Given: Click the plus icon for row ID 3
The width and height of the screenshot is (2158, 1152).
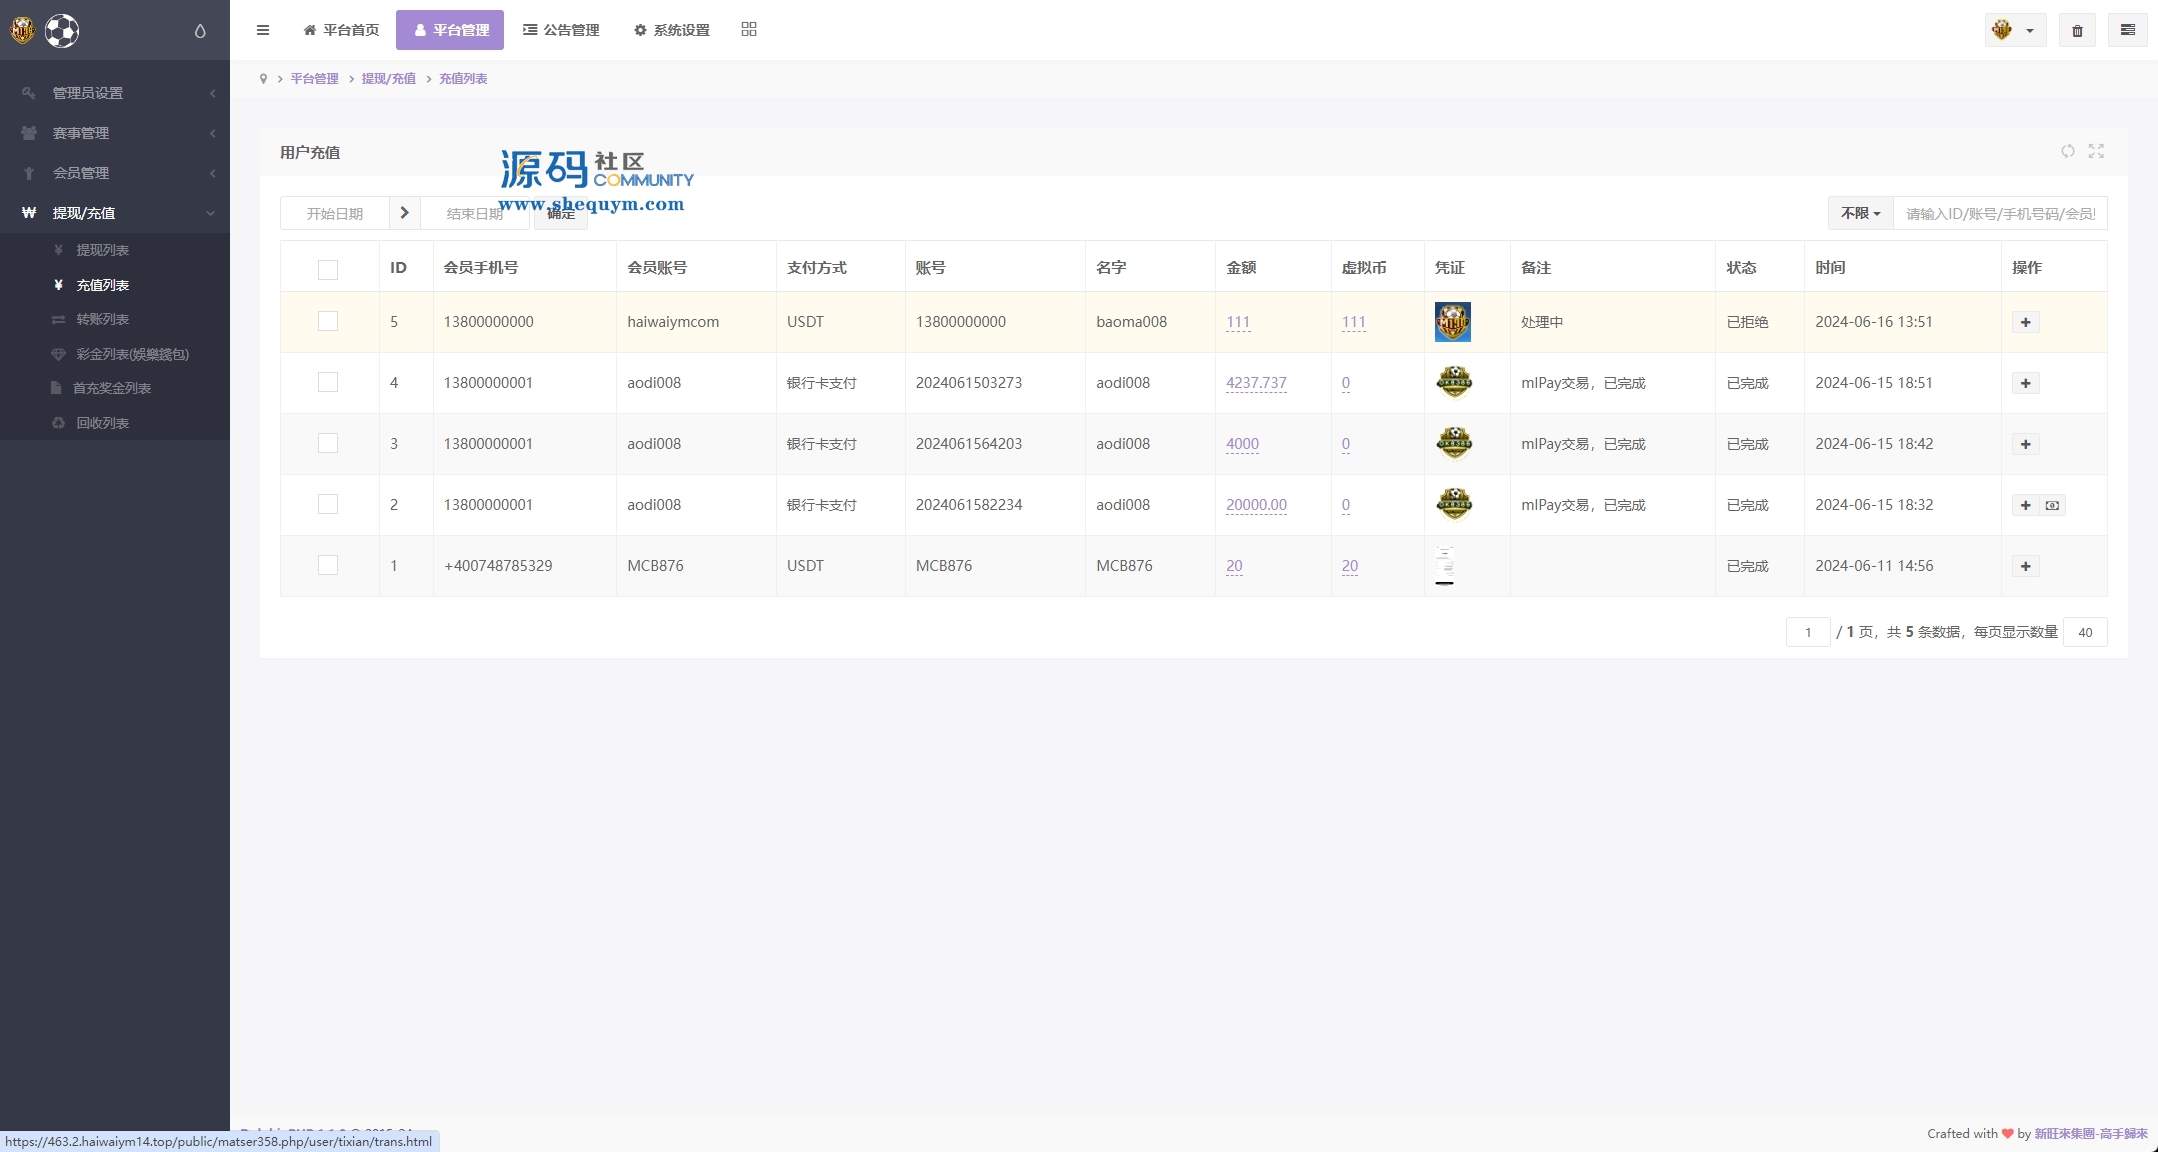Looking at the screenshot, I should point(2026,444).
